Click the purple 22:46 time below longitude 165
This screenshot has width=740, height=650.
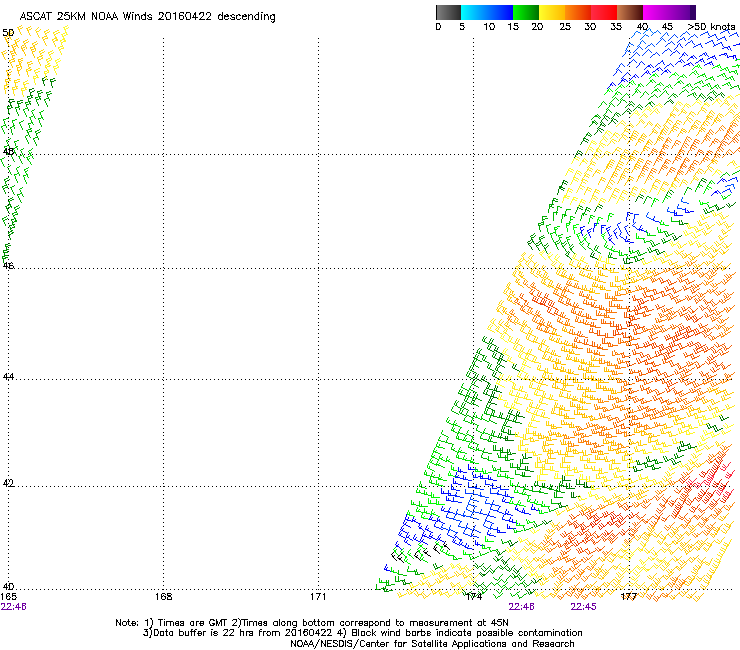coord(14,607)
